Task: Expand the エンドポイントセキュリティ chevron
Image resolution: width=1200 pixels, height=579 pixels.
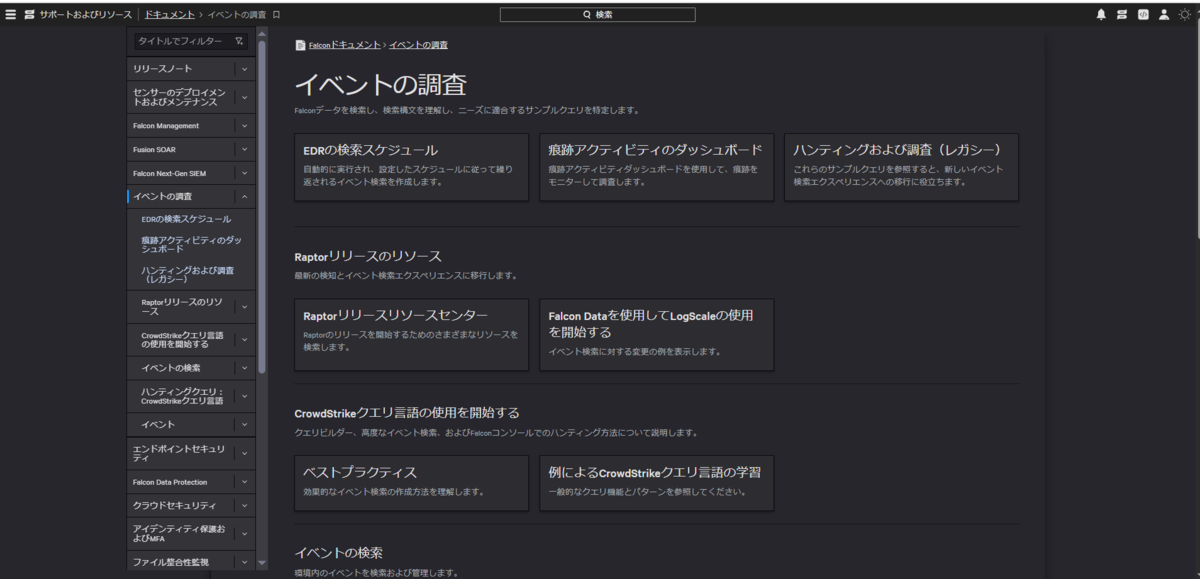Action: tap(245, 453)
